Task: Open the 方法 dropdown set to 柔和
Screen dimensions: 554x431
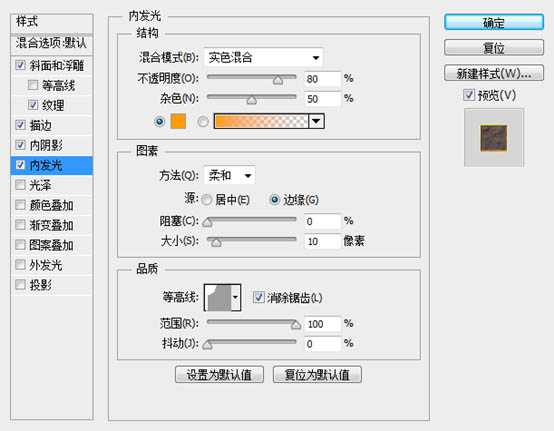Action: (230, 175)
